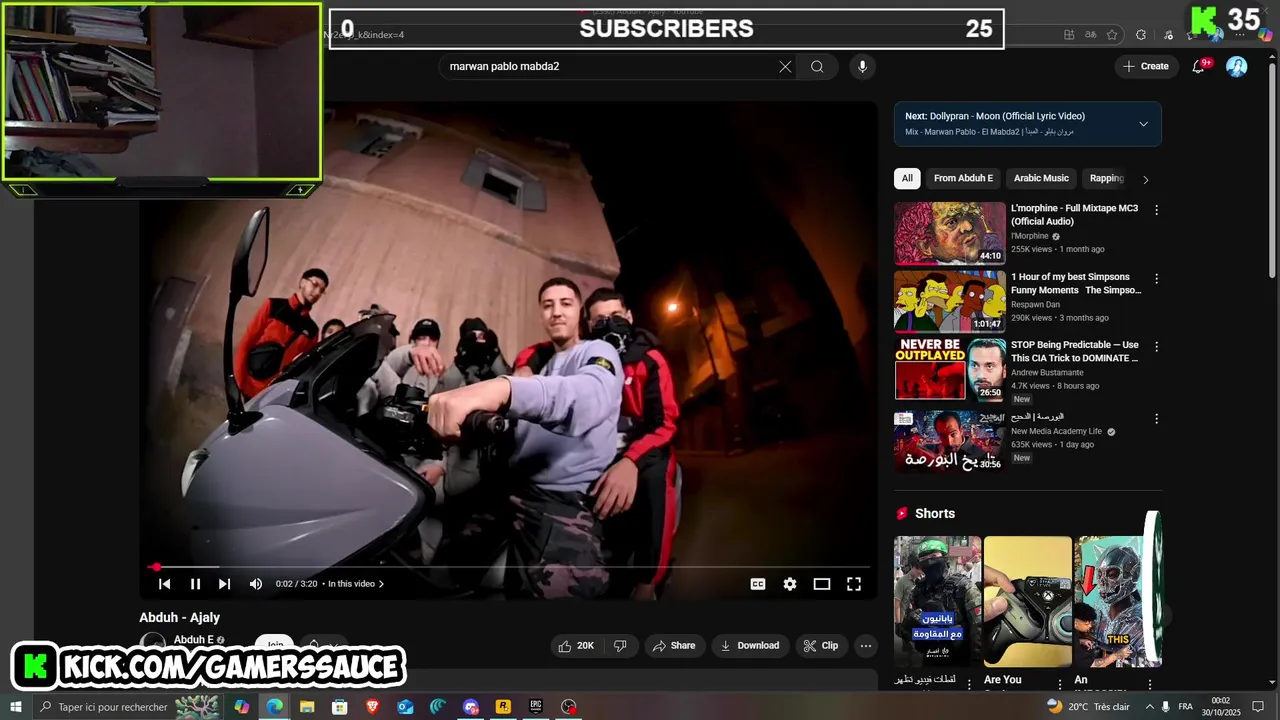
Task: Toggle closed captions on the video
Action: click(758, 584)
